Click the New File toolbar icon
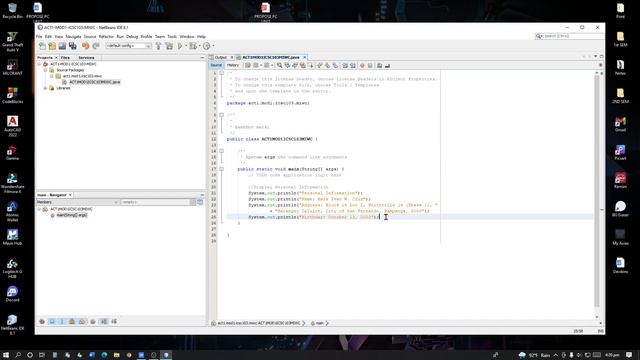 coord(42,46)
